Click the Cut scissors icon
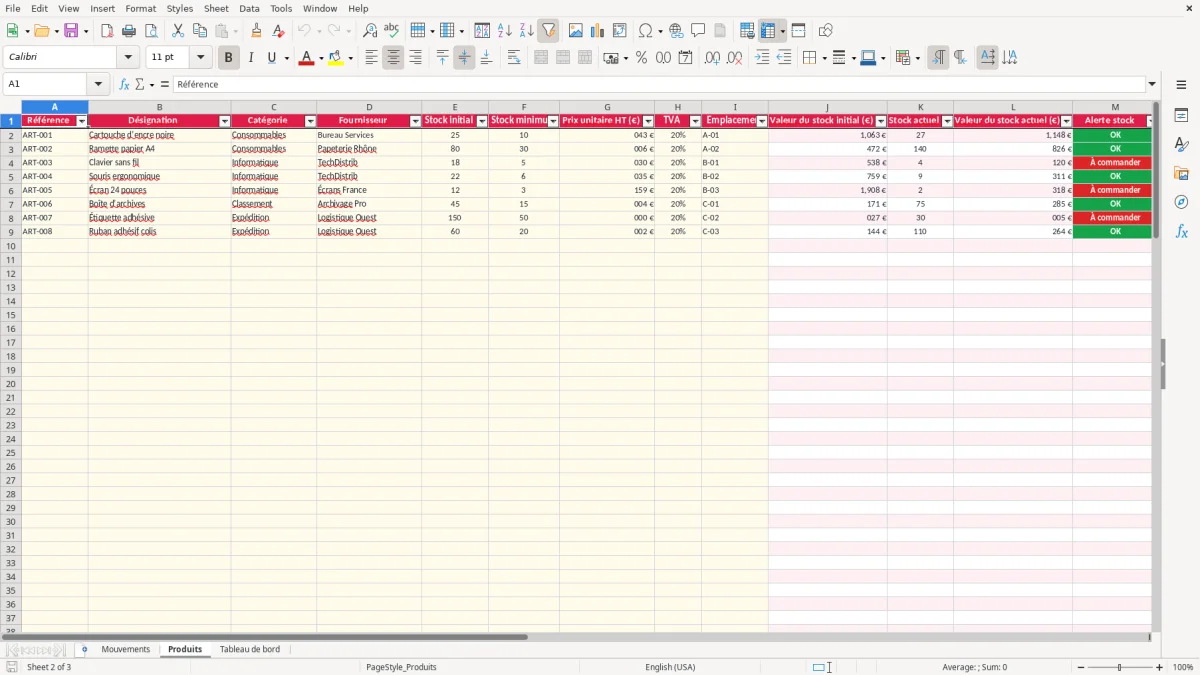Image resolution: width=1200 pixels, height=675 pixels. [x=178, y=31]
